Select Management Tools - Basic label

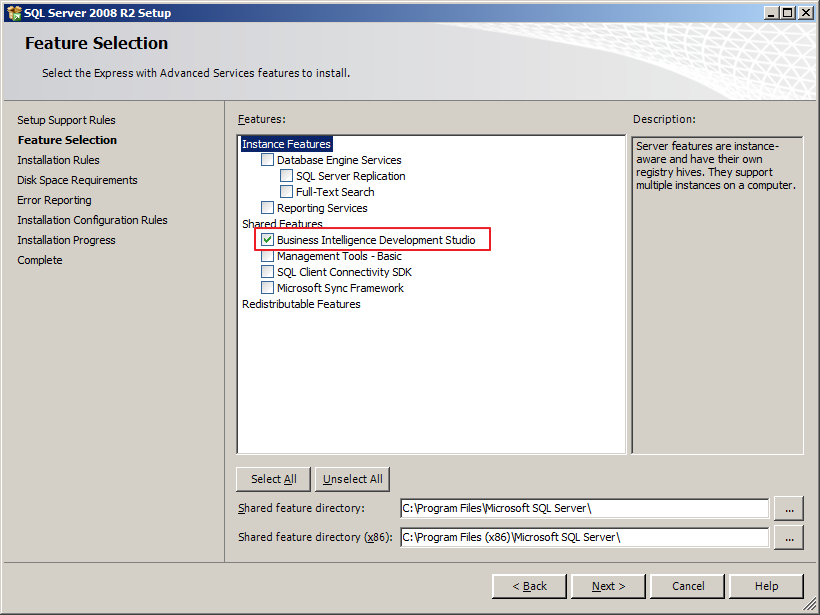click(339, 256)
